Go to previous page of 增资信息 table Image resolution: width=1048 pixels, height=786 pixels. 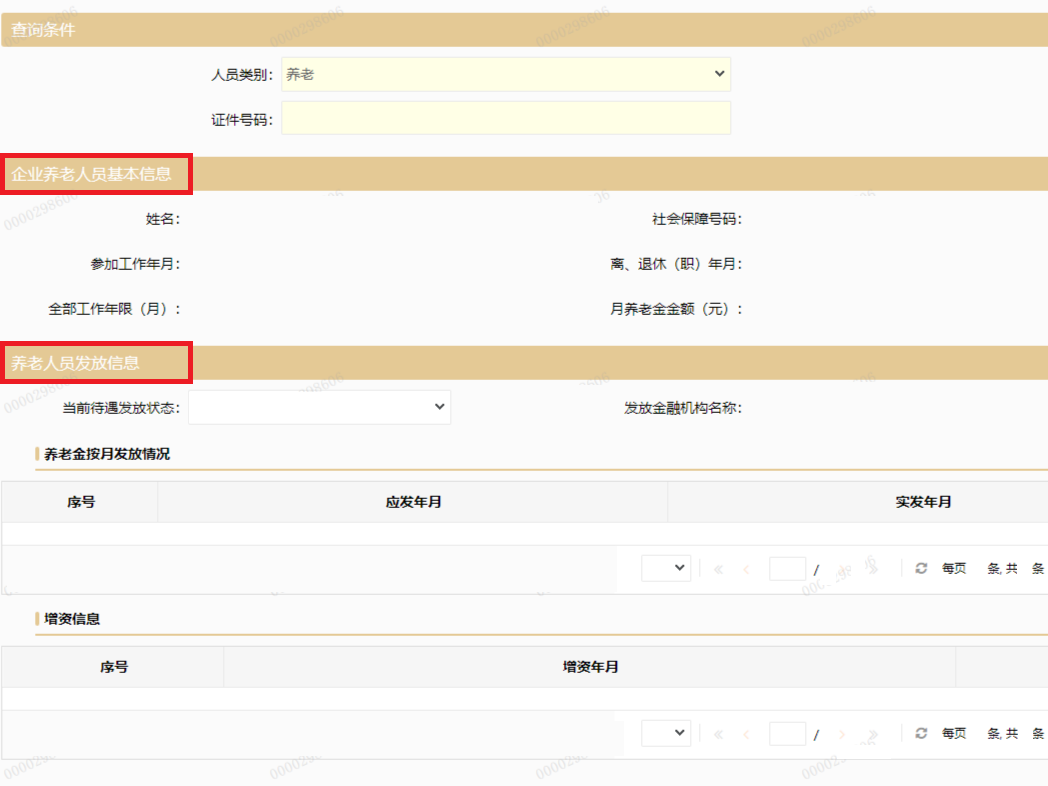(746, 734)
